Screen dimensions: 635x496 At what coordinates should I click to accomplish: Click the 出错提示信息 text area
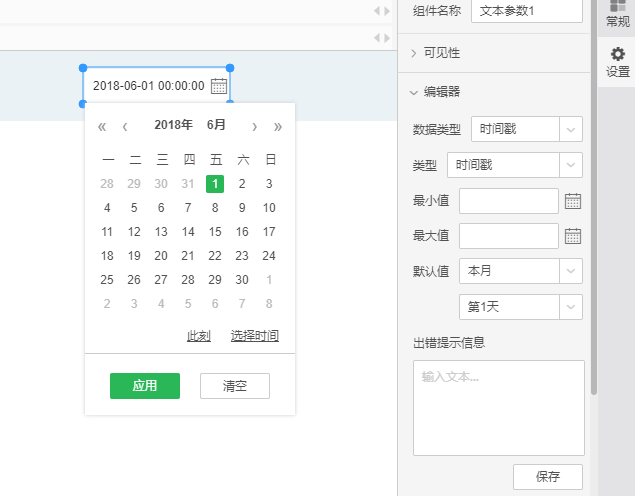click(498, 408)
